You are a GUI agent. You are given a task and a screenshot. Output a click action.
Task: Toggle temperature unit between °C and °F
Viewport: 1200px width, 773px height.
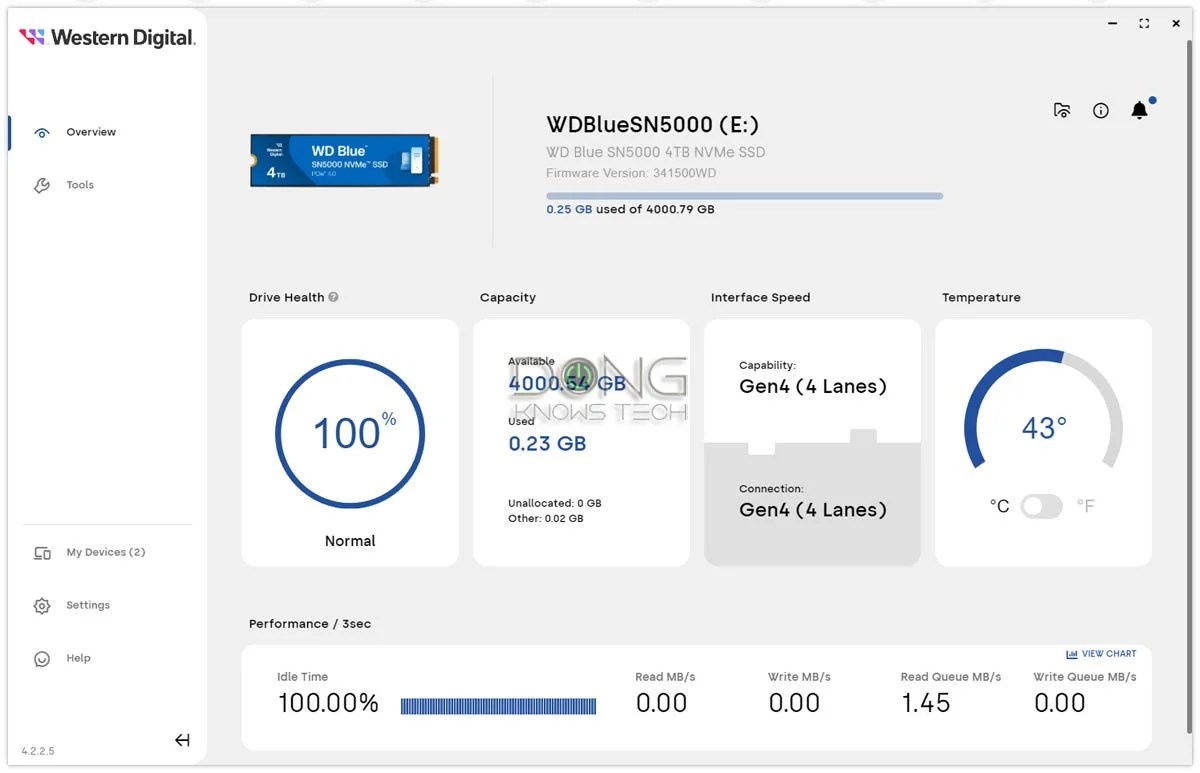(x=1041, y=506)
